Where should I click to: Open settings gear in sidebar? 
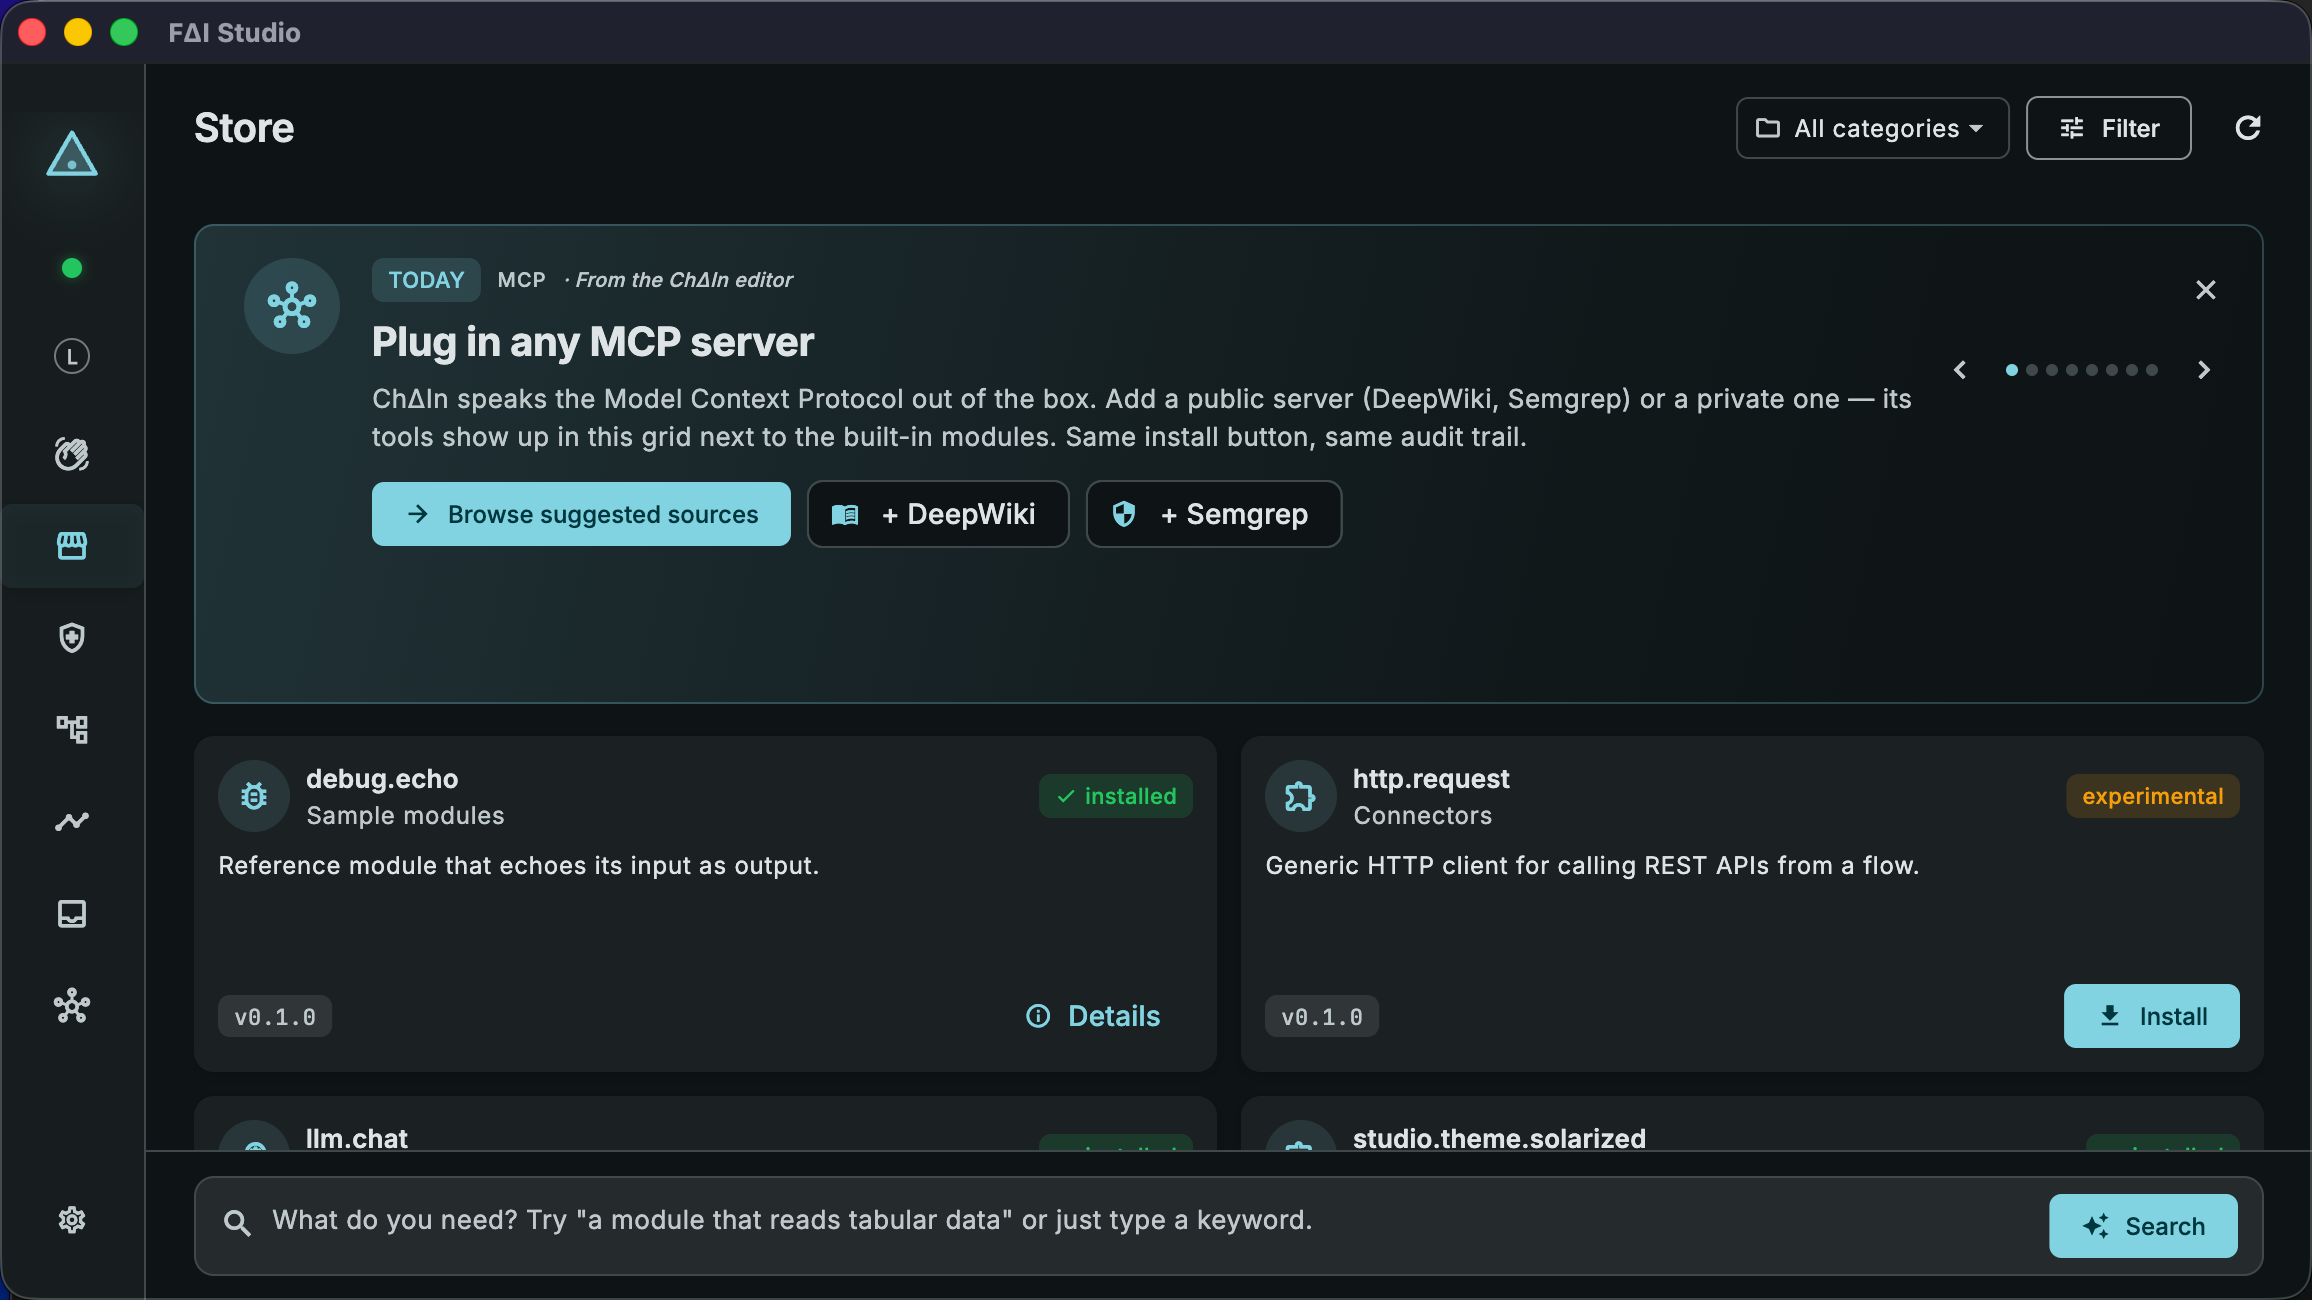(72, 1220)
